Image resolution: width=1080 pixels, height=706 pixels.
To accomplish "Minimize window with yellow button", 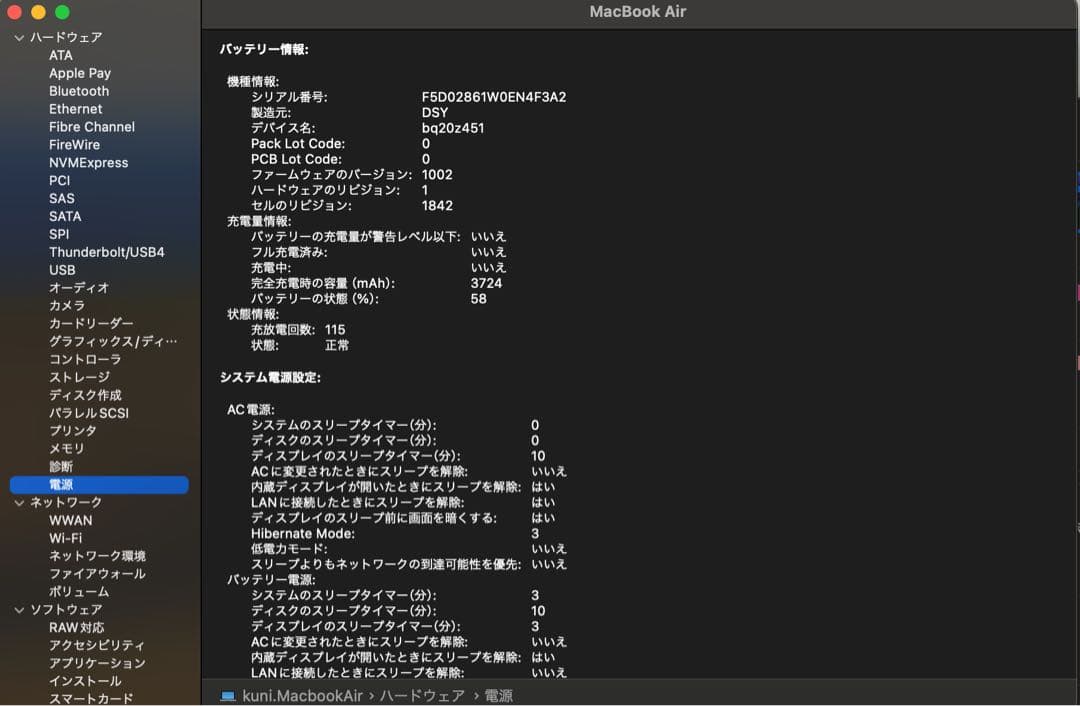I will (39, 12).
